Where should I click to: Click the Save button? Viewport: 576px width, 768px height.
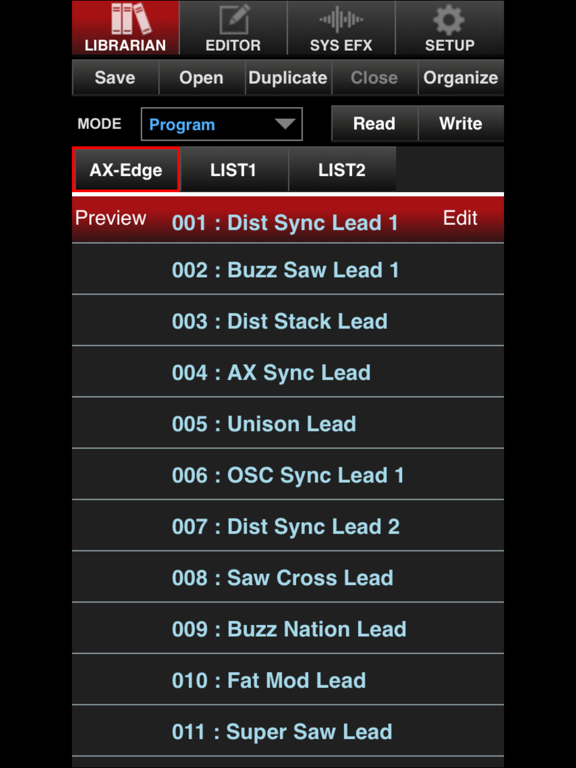(x=115, y=77)
